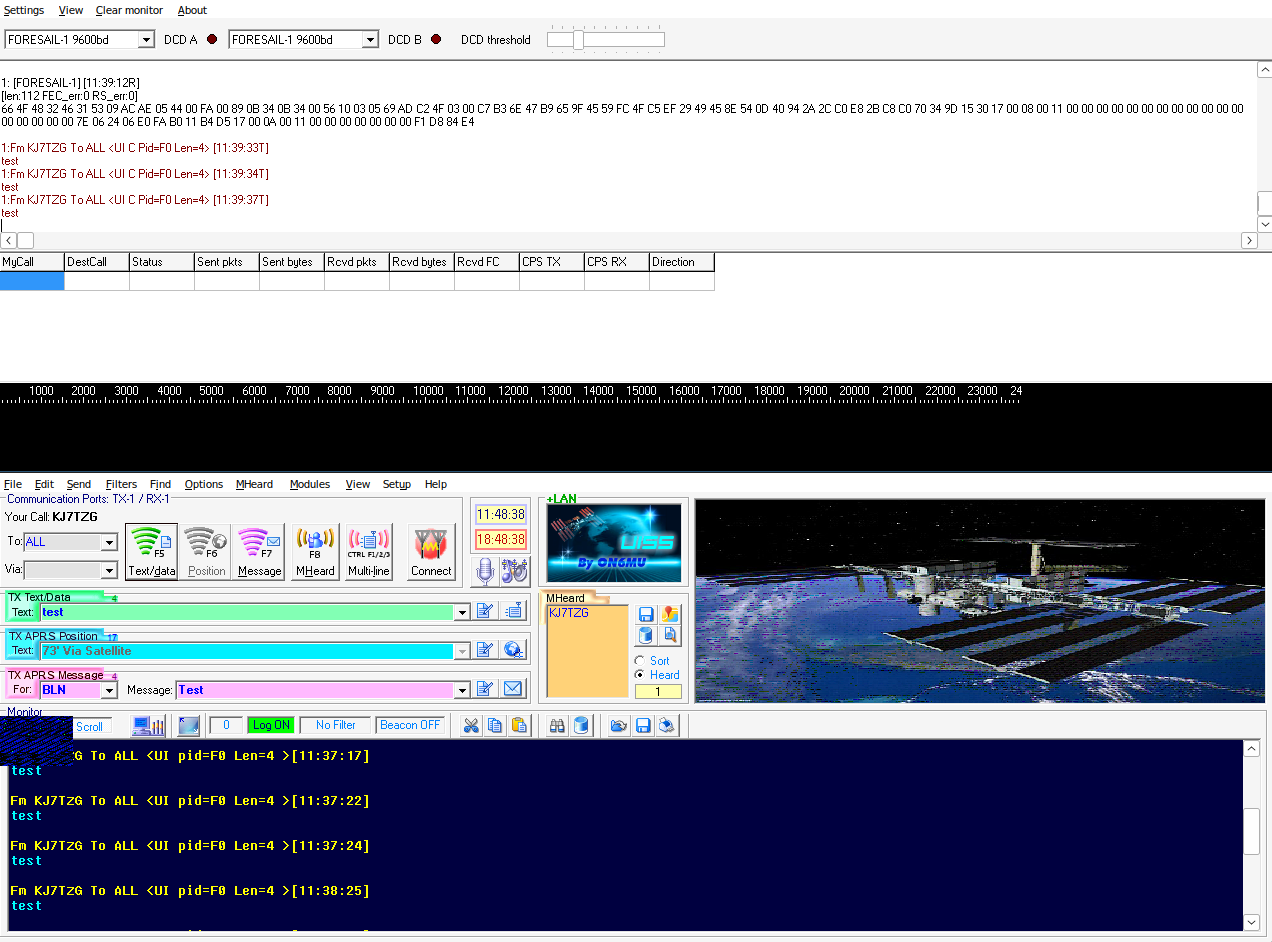Click the Message F7 send icon

[259, 551]
